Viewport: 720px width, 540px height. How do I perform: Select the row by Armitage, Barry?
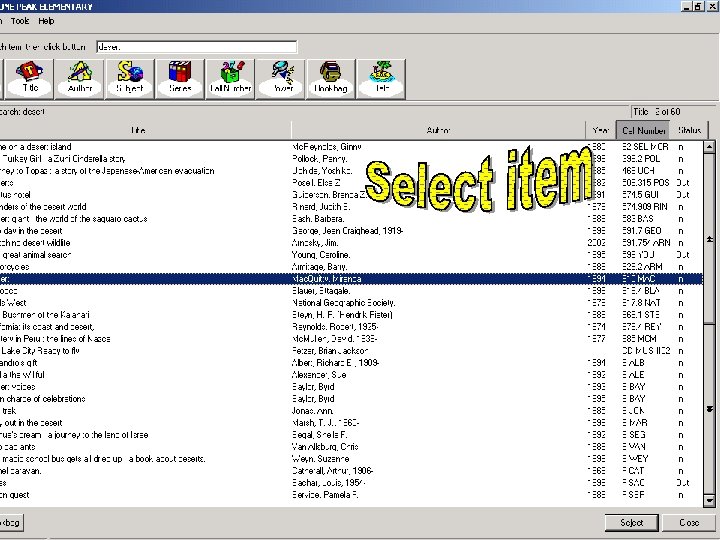tap(351, 267)
